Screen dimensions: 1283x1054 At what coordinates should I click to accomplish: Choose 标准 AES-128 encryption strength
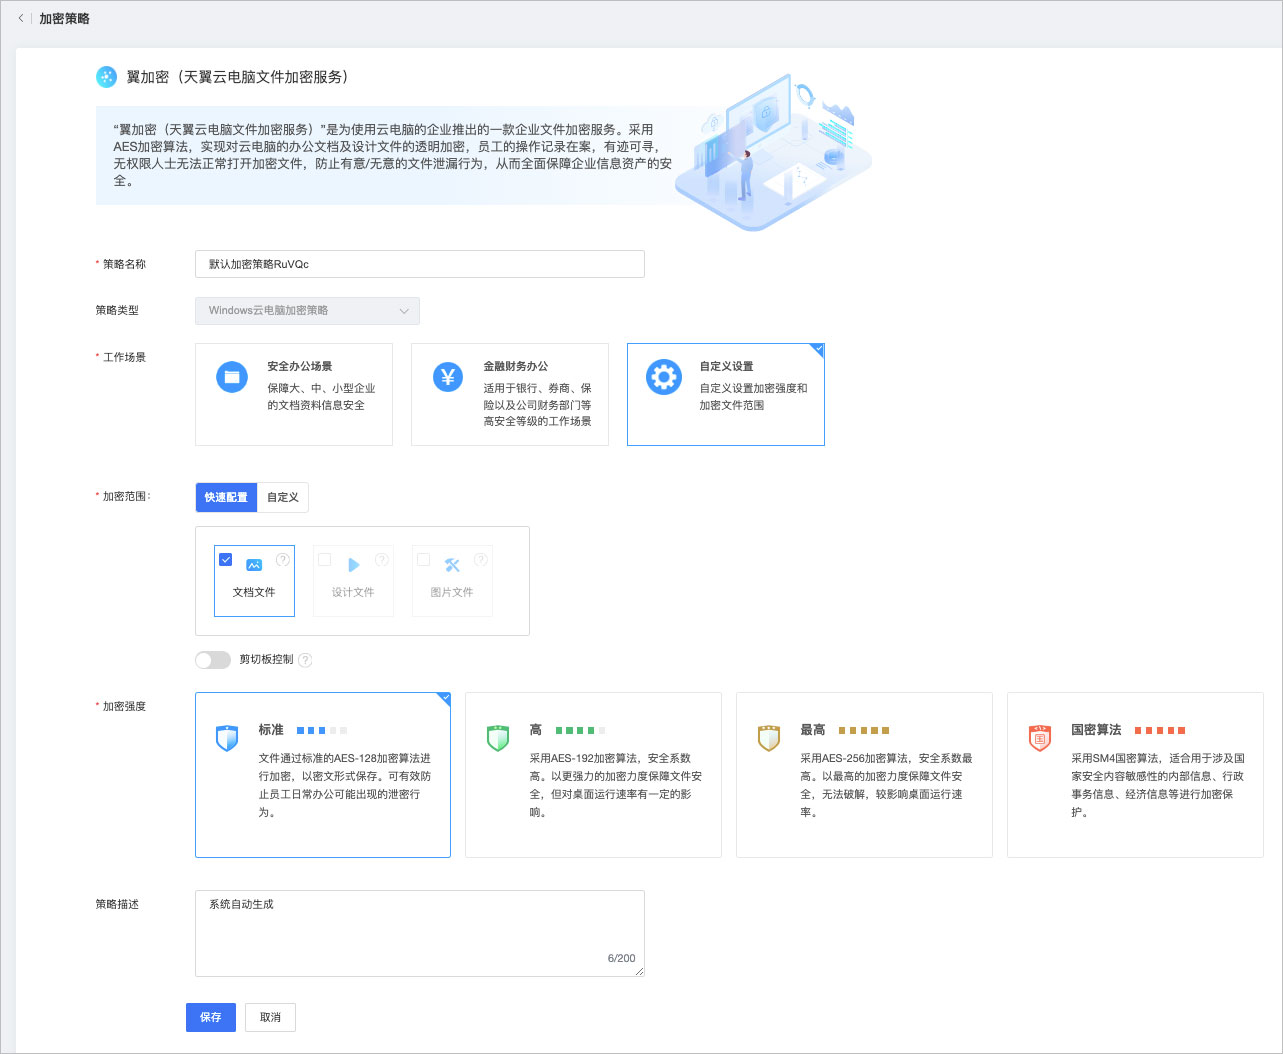click(323, 775)
